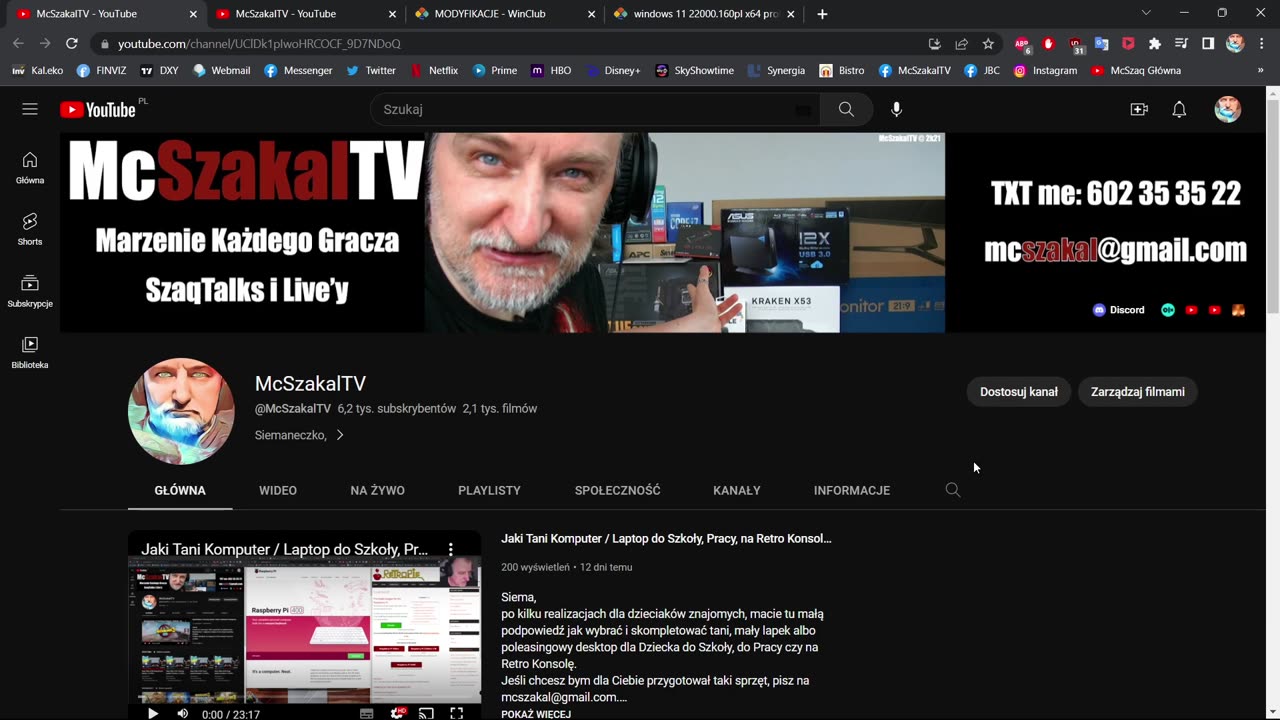Open SkyShowtime bookmark
The image size is (1280, 720).
(694, 71)
